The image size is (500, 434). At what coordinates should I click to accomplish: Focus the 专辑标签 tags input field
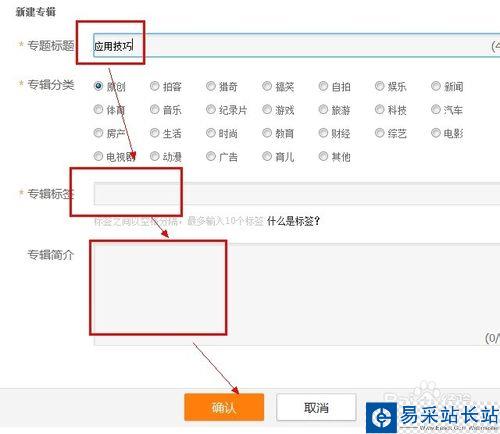click(x=297, y=193)
